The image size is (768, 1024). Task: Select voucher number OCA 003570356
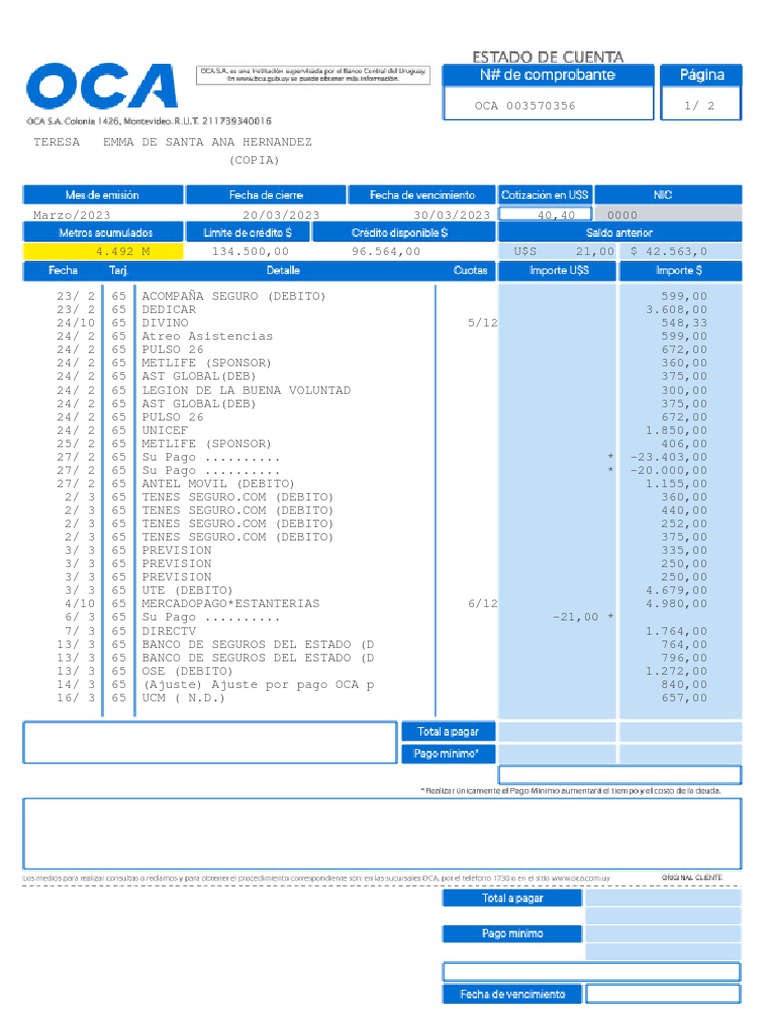525,106
